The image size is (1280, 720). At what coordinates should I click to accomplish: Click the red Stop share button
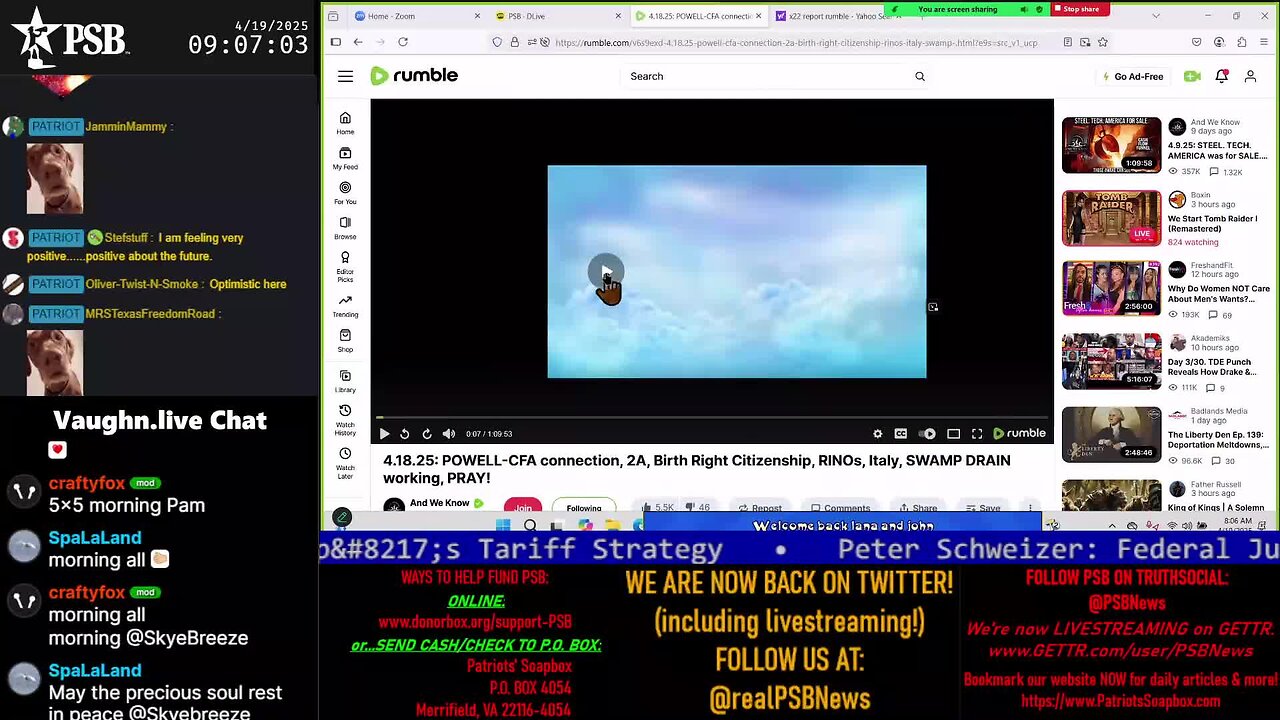tap(1077, 9)
